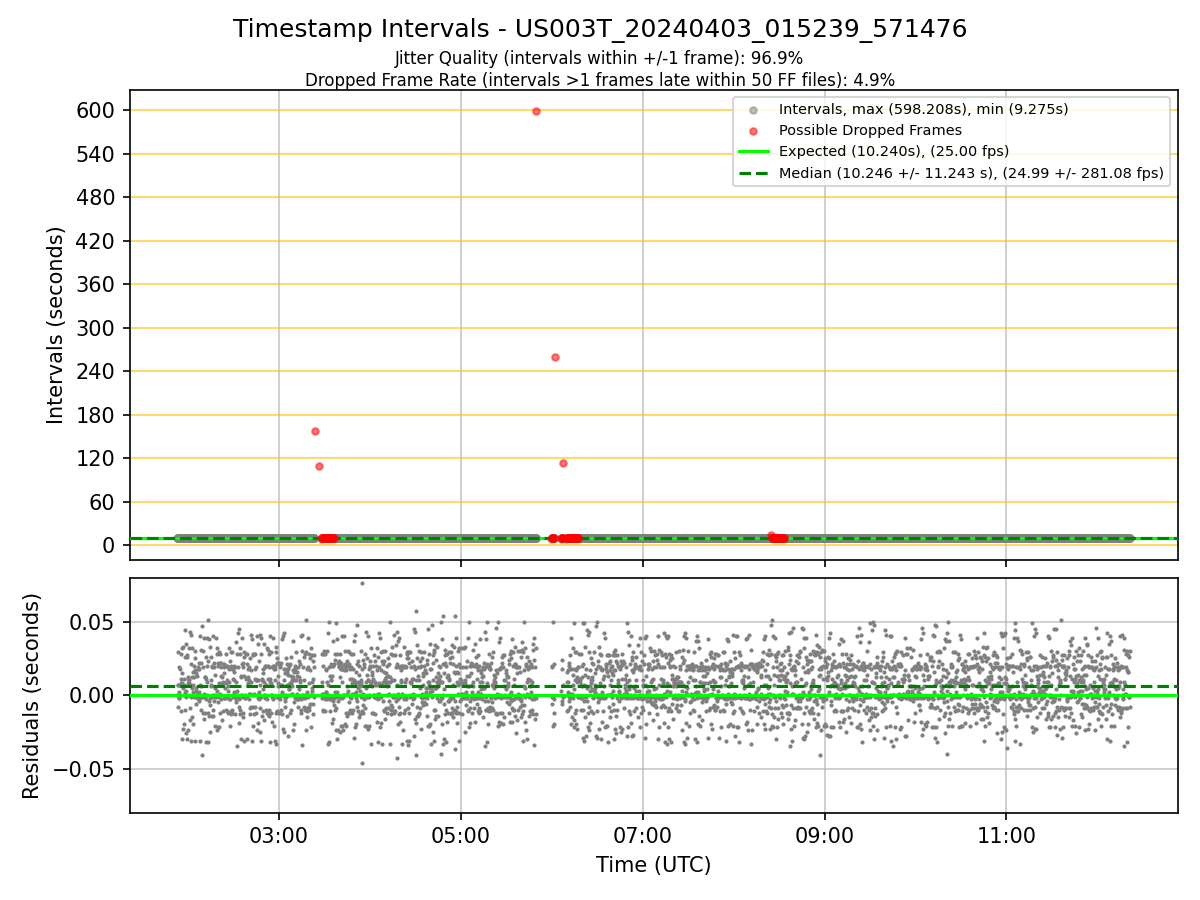Click the red data point near 113 seconds
1200x900 pixels.
pyautogui.click(x=563, y=463)
